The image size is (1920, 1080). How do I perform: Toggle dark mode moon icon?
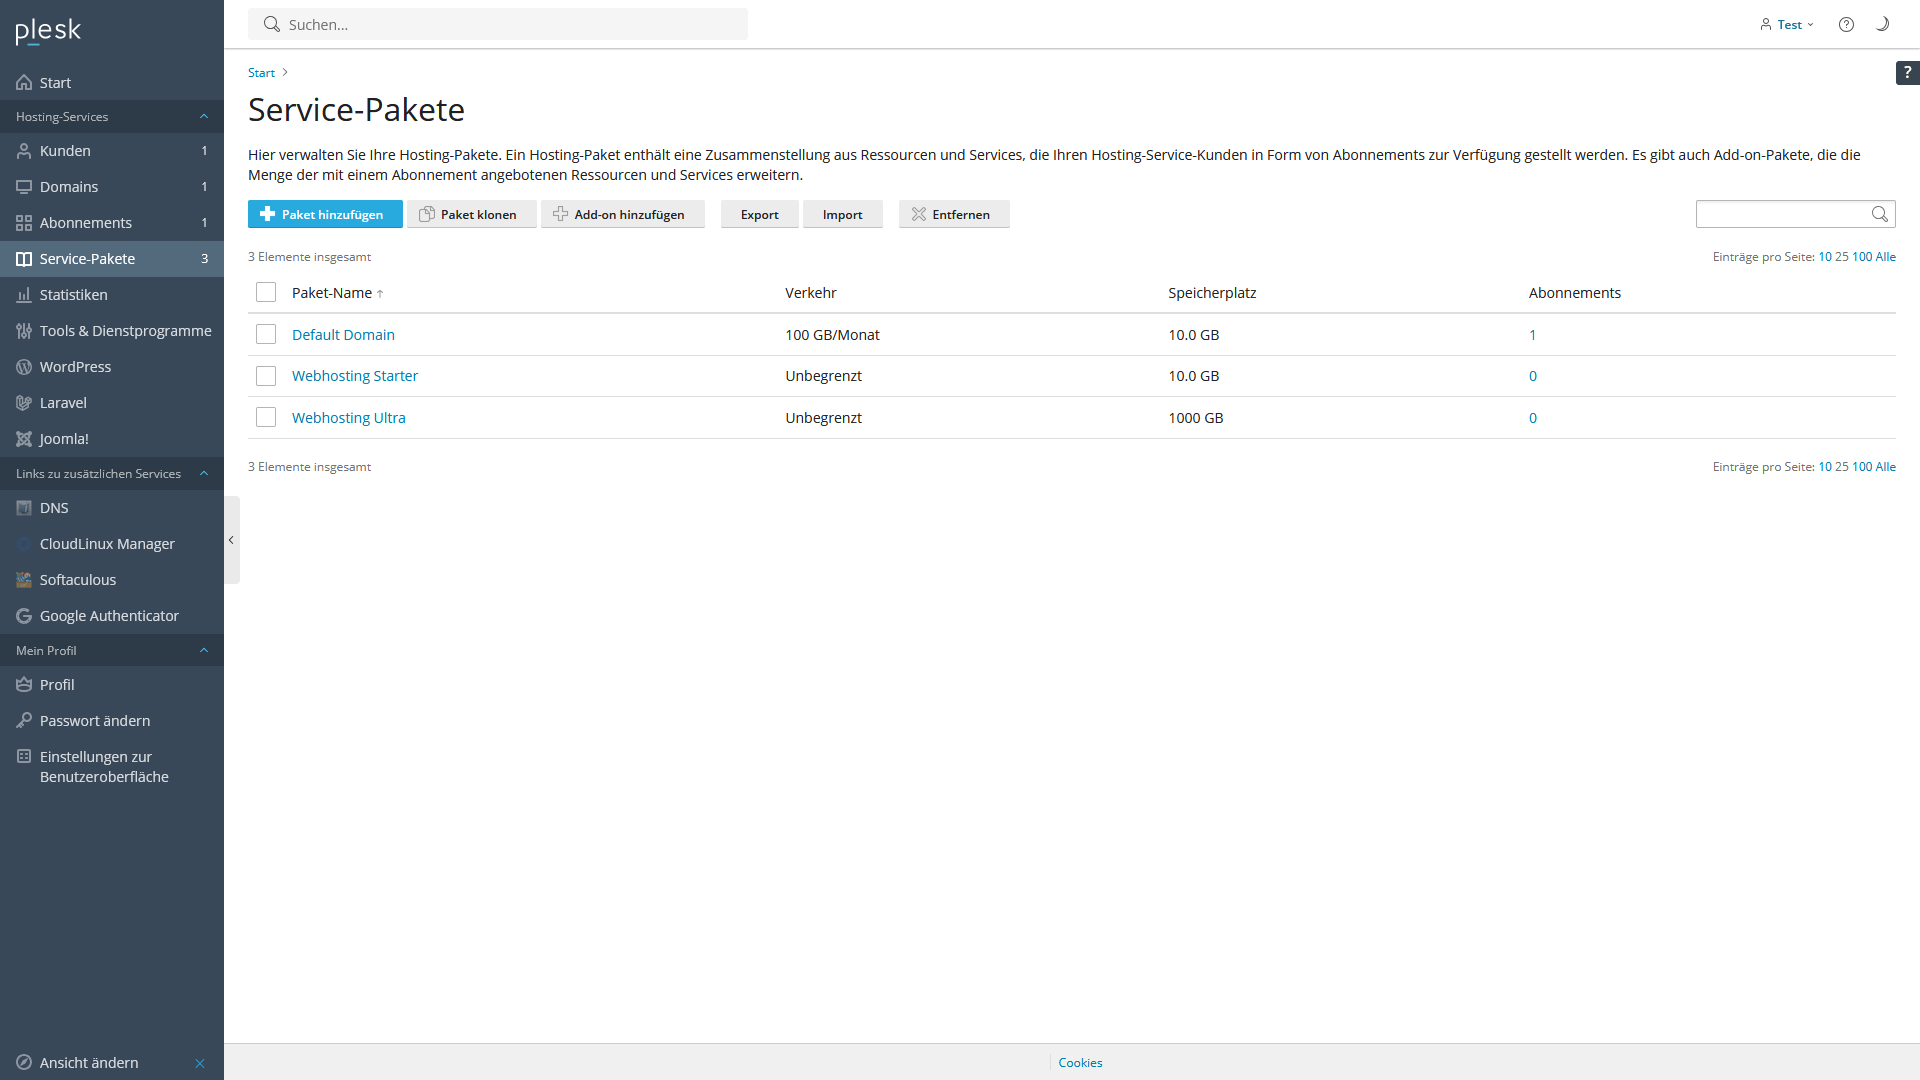(x=1882, y=24)
